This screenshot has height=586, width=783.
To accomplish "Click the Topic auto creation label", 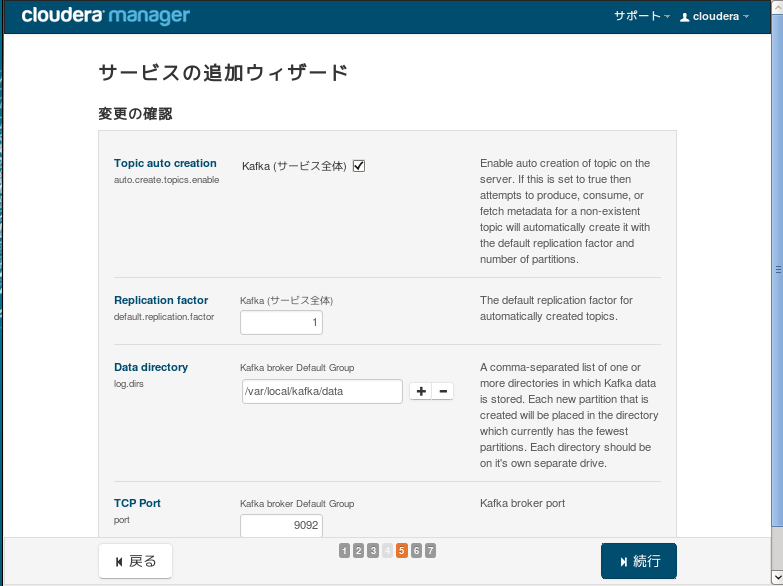I will (165, 163).
